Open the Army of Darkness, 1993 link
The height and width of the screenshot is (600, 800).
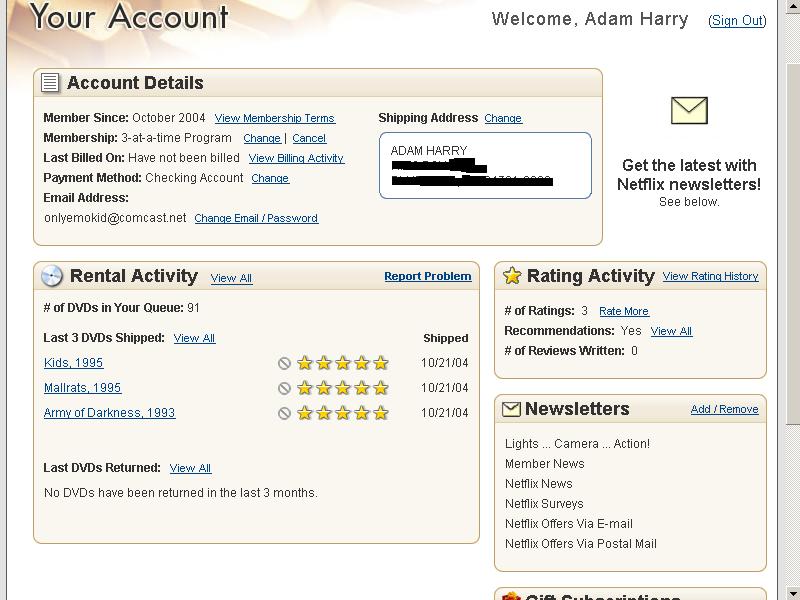pos(110,413)
